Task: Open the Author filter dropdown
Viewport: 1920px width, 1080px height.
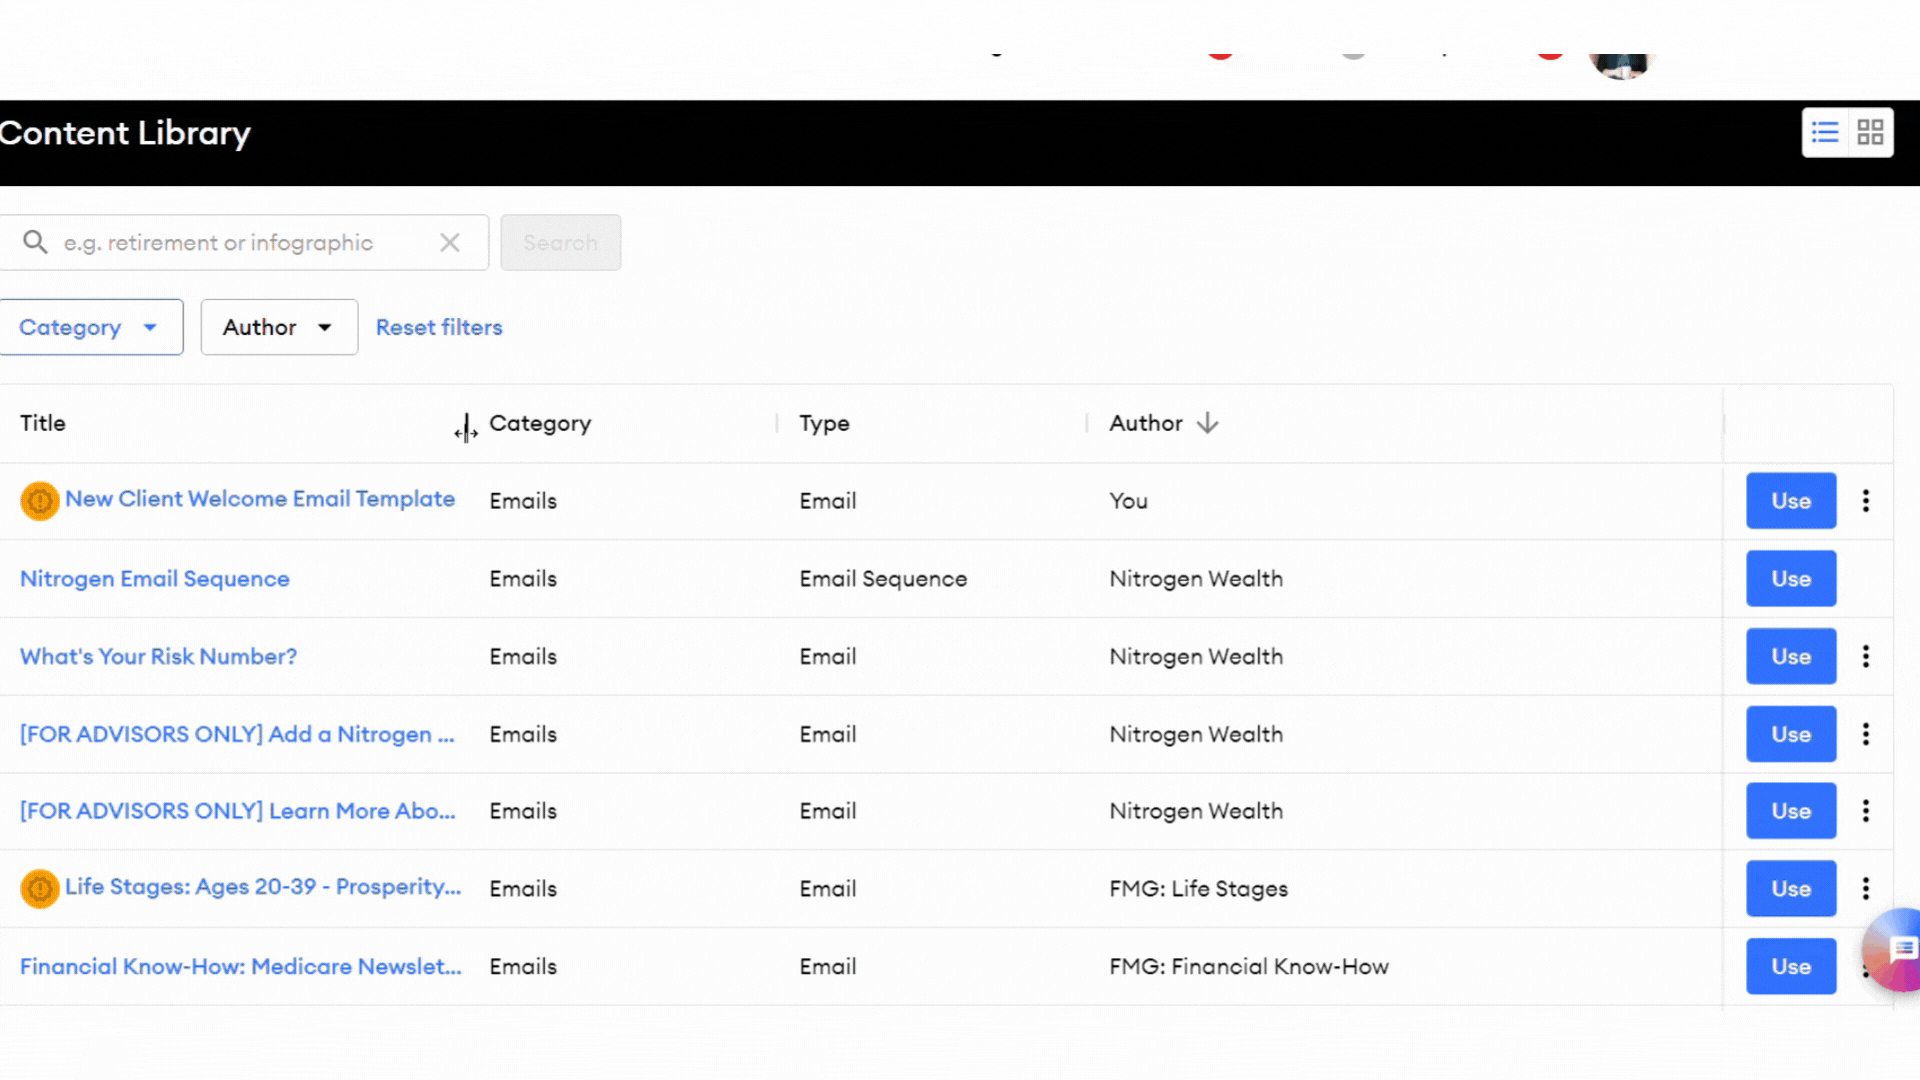Action: [x=279, y=327]
